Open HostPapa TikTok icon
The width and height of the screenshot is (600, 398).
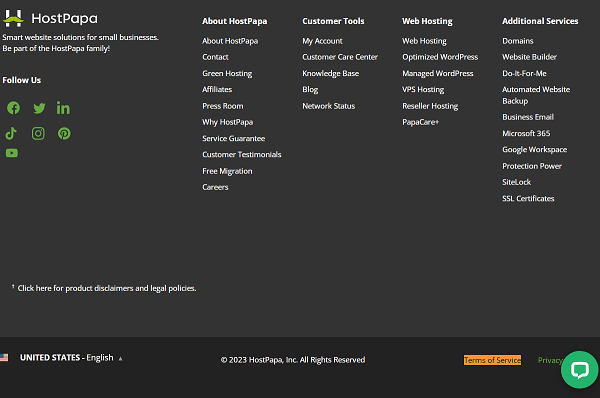(11, 133)
